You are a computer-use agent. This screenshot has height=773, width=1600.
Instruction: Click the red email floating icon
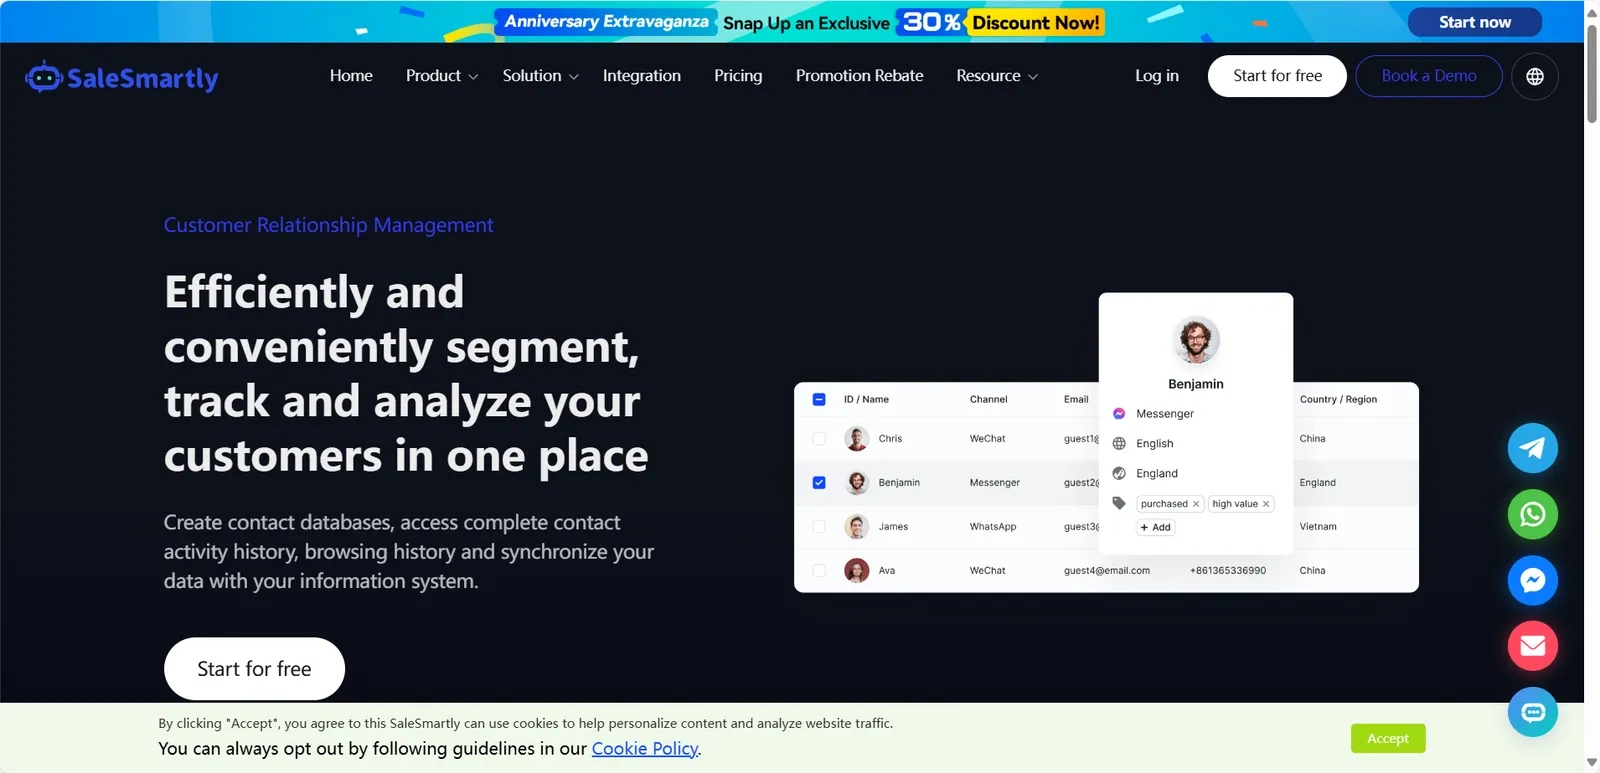pyautogui.click(x=1532, y=646)
